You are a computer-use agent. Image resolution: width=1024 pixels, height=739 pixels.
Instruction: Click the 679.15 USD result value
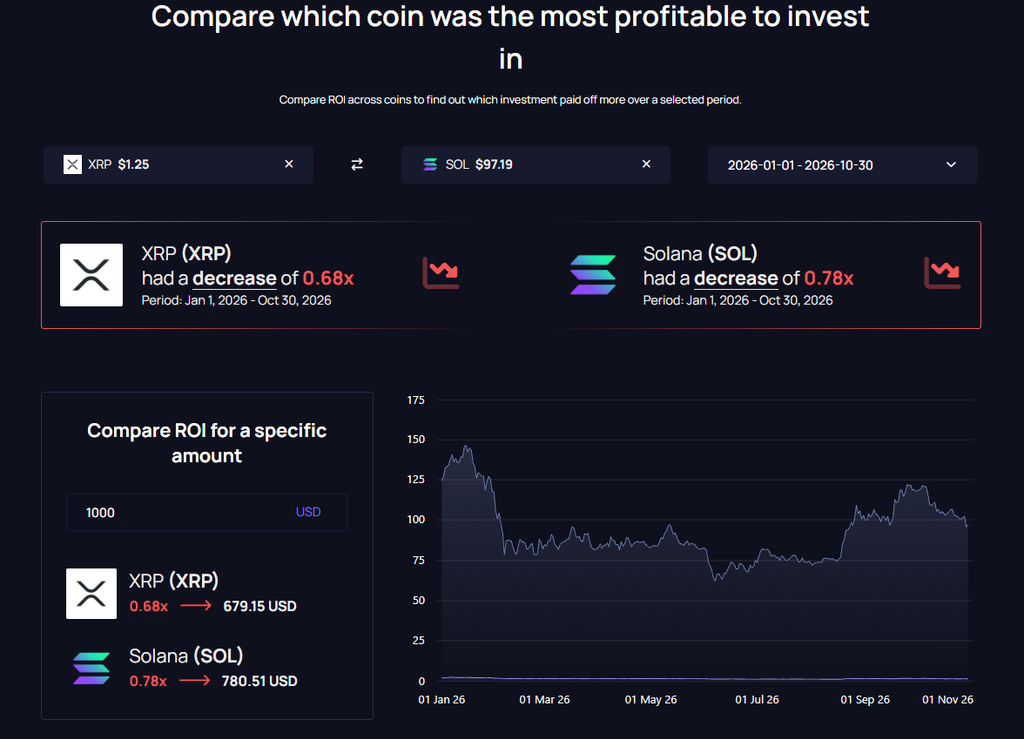[260, 606]
